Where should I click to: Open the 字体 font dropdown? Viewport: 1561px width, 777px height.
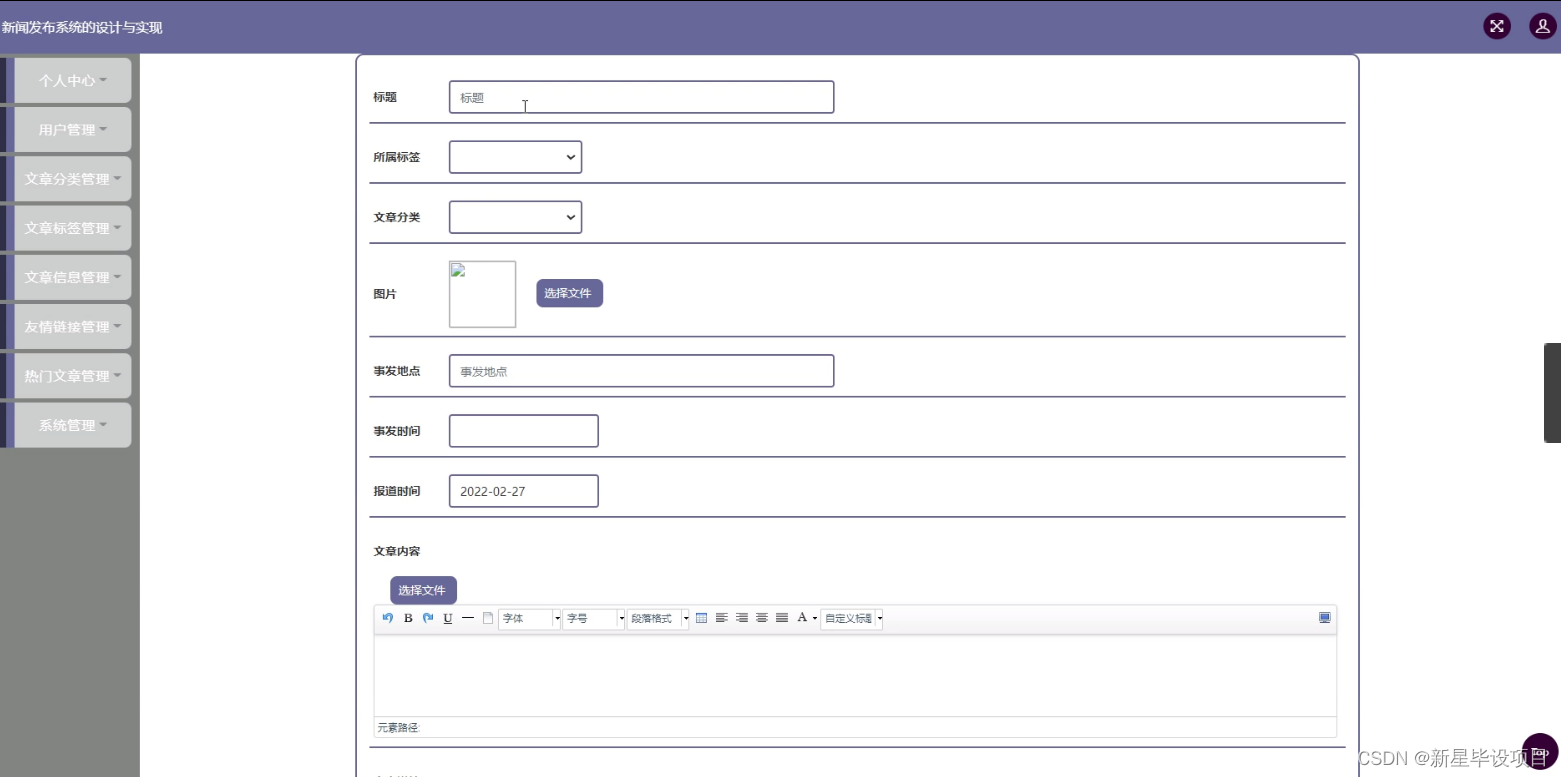(x=527, y=618)
